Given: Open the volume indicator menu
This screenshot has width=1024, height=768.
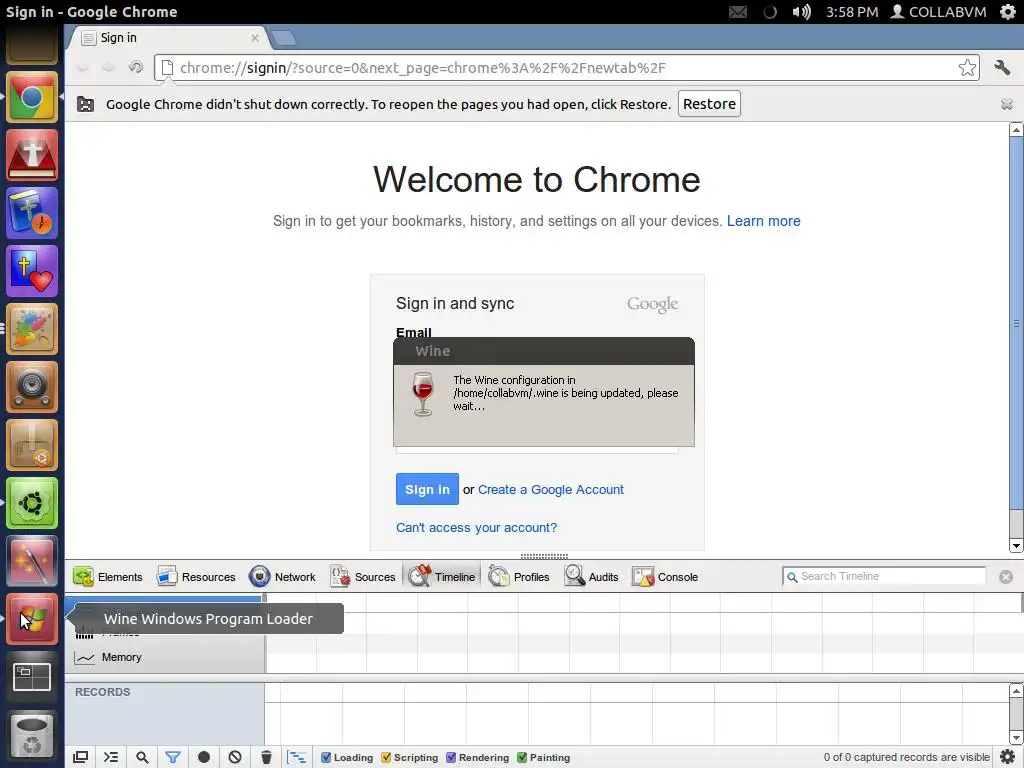Looking at the screenshot, I should [x=801, y=12].
